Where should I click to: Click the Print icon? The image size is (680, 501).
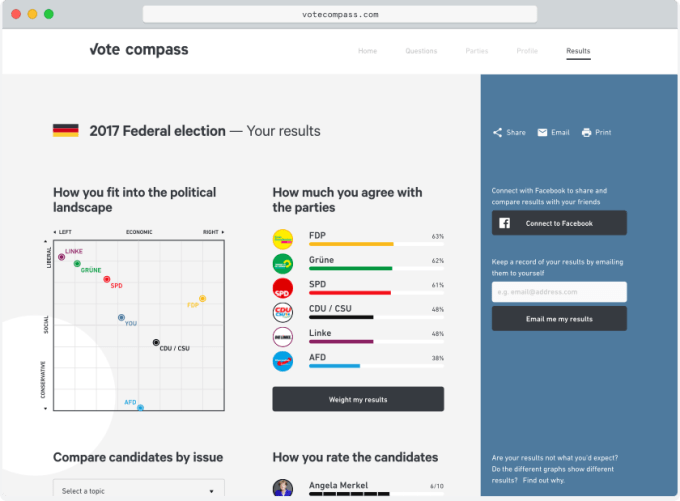(587, 132)
